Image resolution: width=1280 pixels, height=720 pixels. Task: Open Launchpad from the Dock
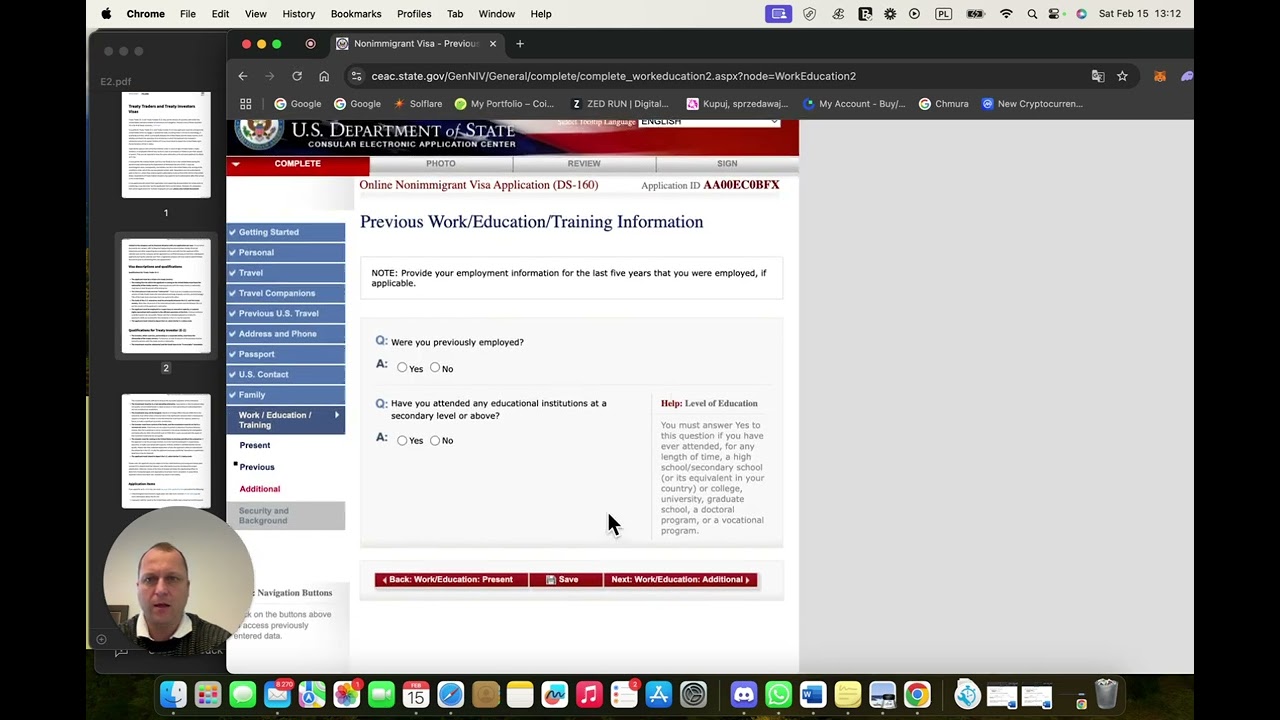tap(208, 694)
